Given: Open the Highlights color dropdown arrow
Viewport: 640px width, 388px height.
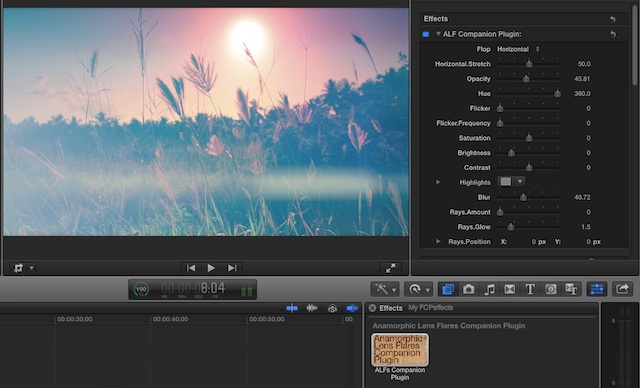Looking at the screenshot, I should 520,182.
